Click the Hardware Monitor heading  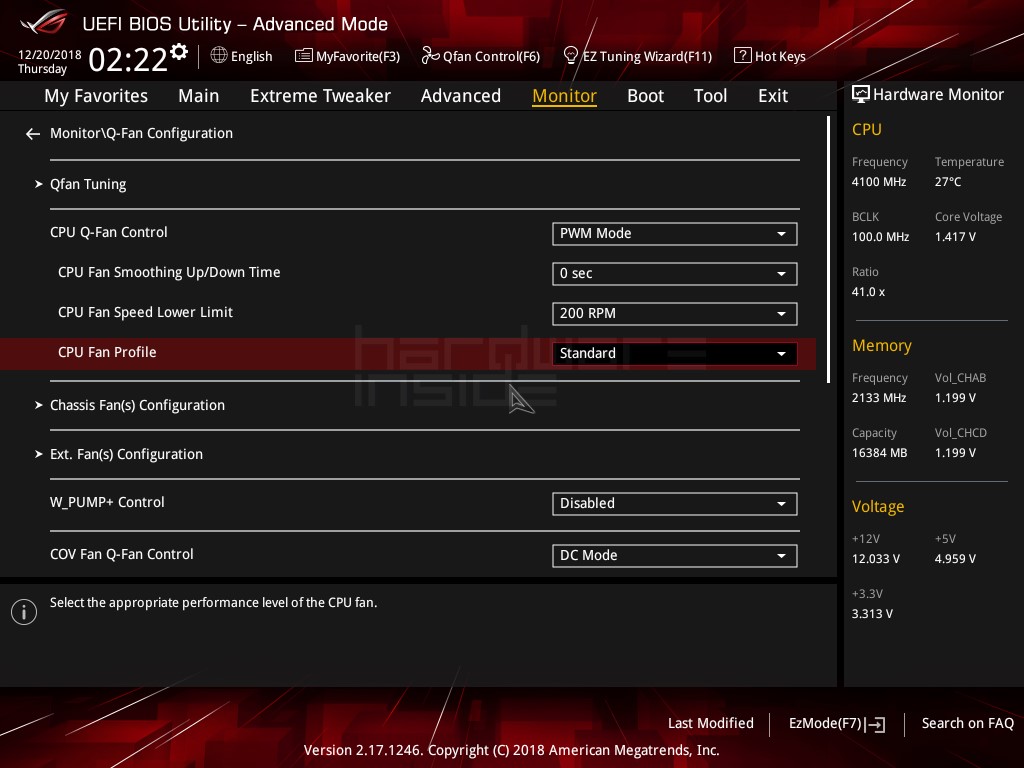(x=938, y=95)
